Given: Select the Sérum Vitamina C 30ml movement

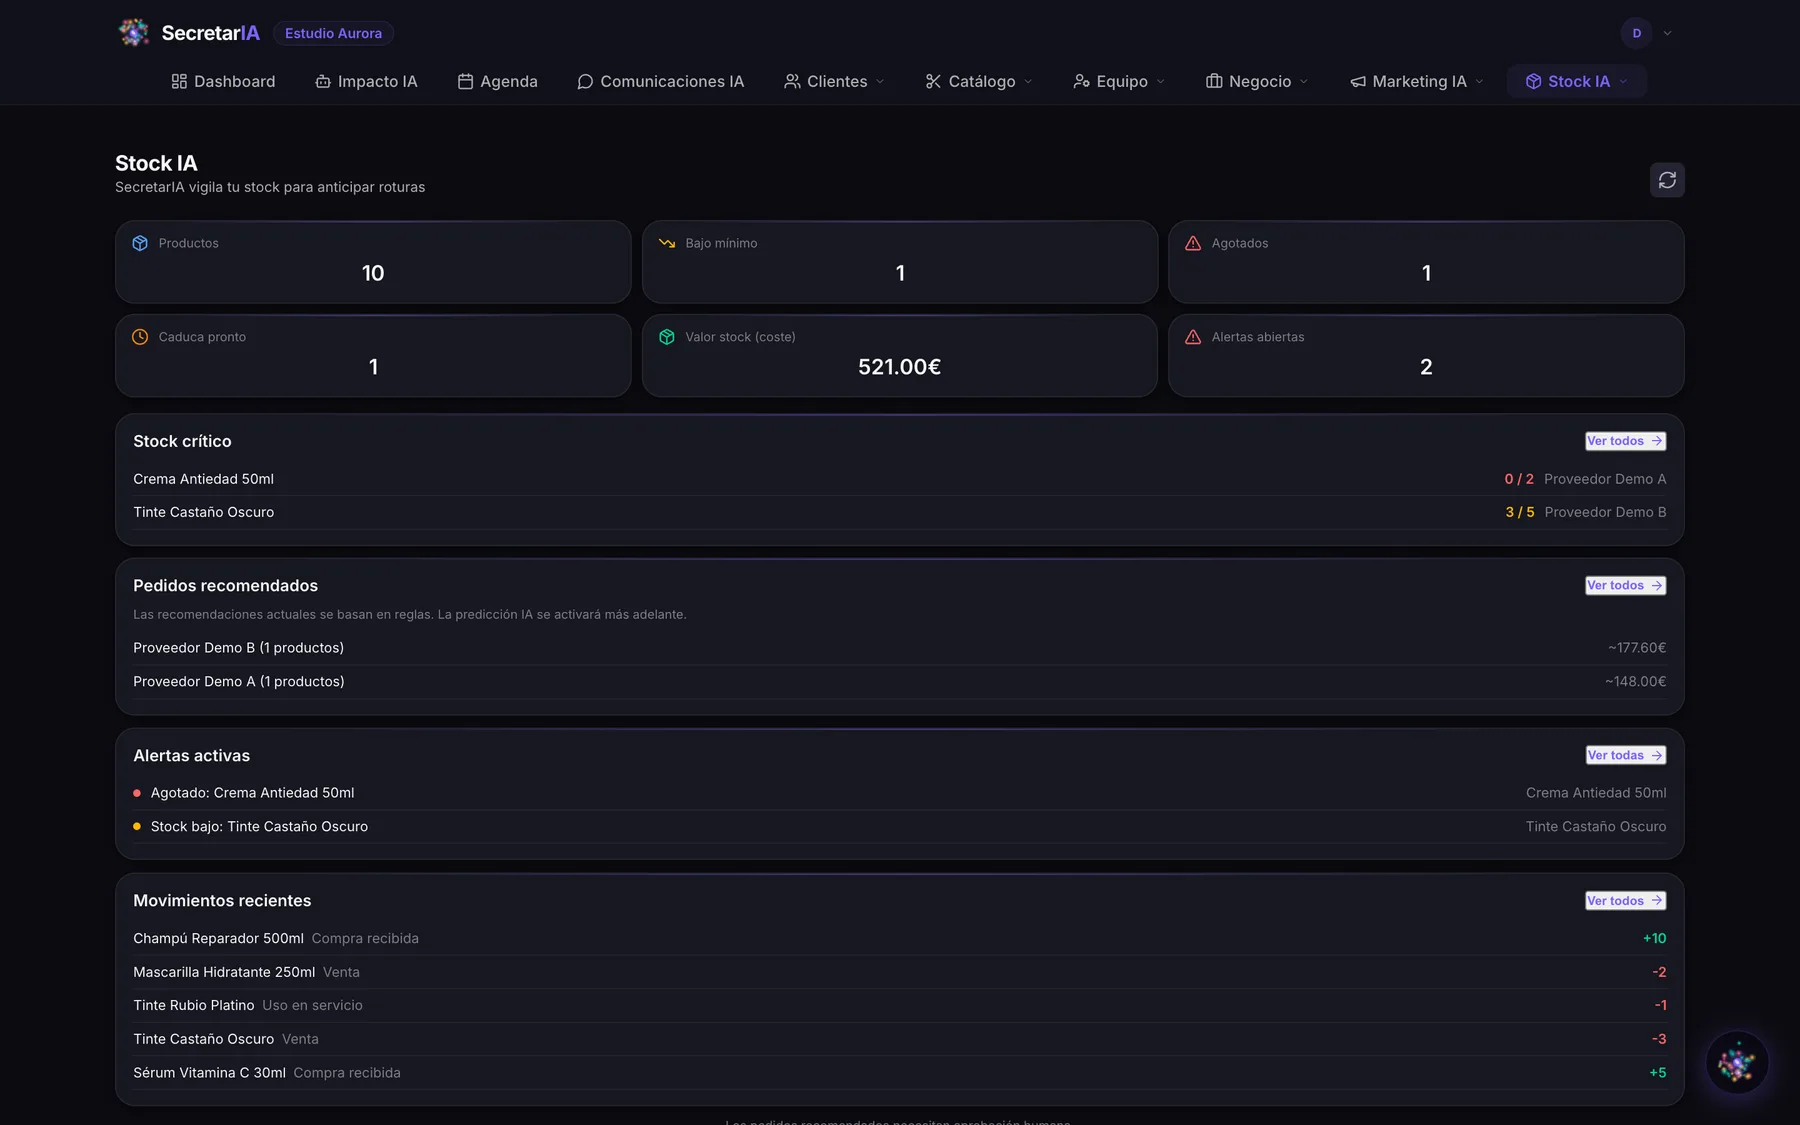Looking at the screenshot, I should 900,1072.
